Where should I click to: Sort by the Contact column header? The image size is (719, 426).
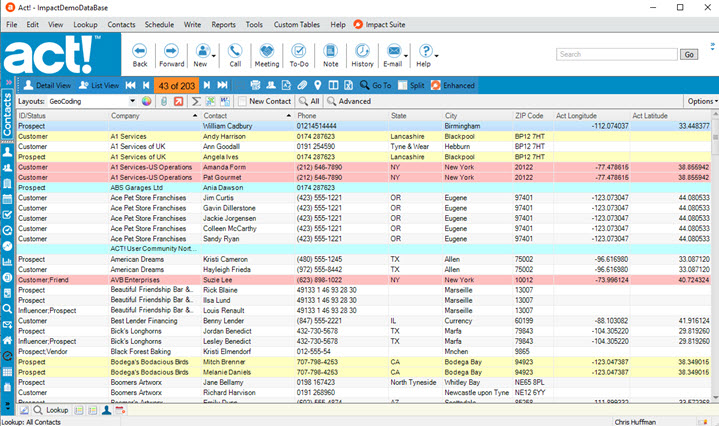click(x=248, y=116)
